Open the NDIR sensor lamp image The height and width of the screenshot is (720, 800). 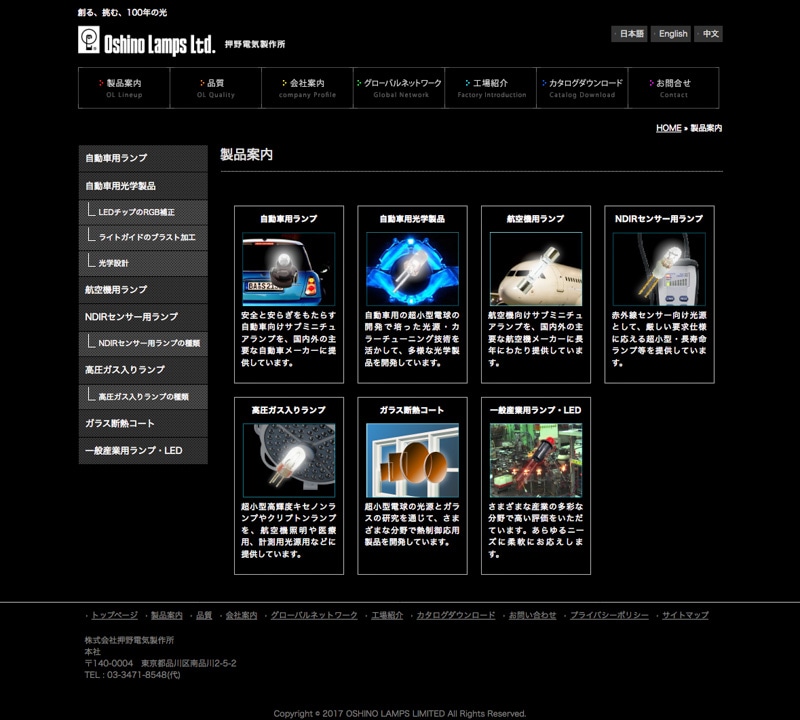[659, 269]
